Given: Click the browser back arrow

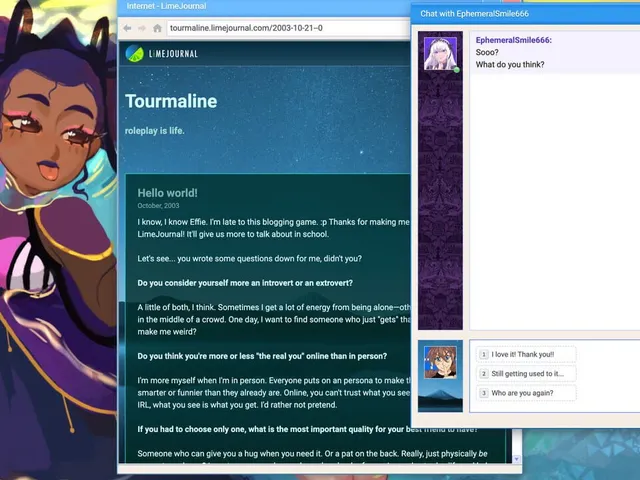Looking at the screenshot, I should pyautogui.click(x=127, y=28).
